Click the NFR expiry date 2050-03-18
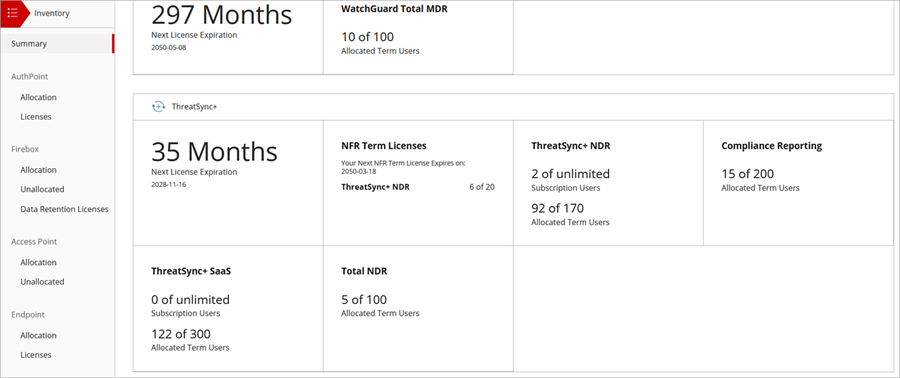900x378 pixels. point(359,172)
